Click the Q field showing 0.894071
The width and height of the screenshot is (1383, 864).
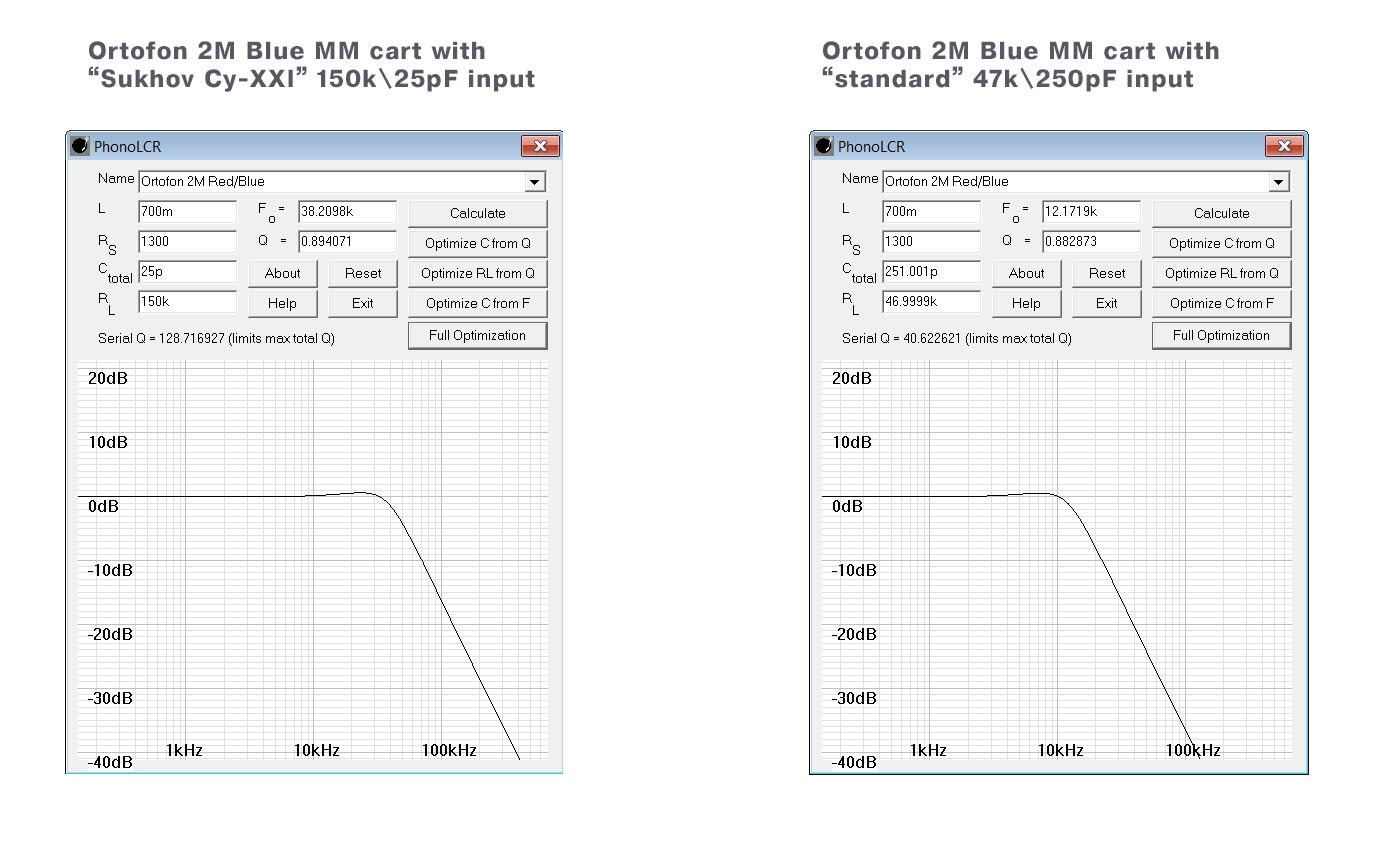pos(347,242)
